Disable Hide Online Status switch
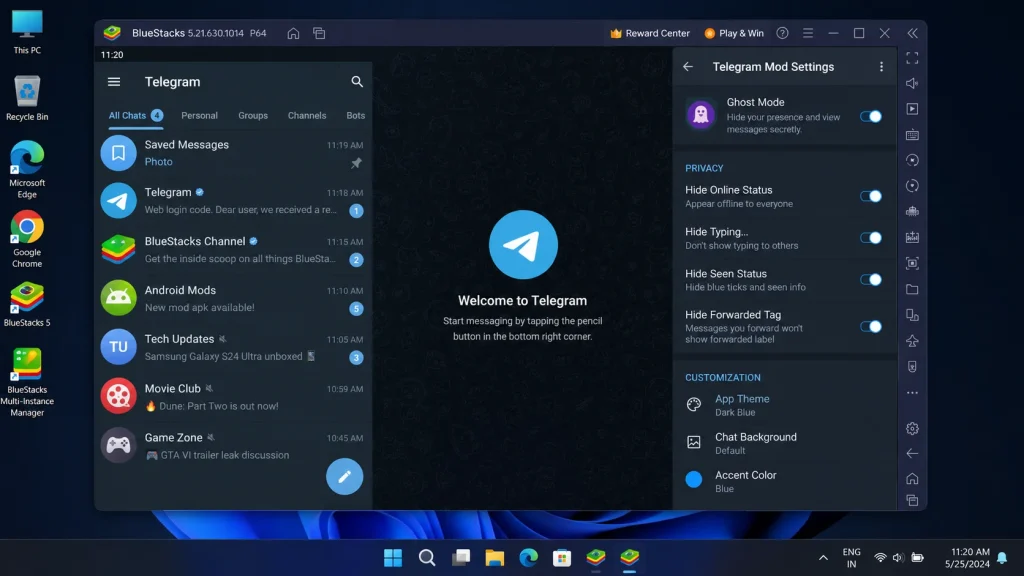This screenshot has width=1024, height=576. (871, 196)
